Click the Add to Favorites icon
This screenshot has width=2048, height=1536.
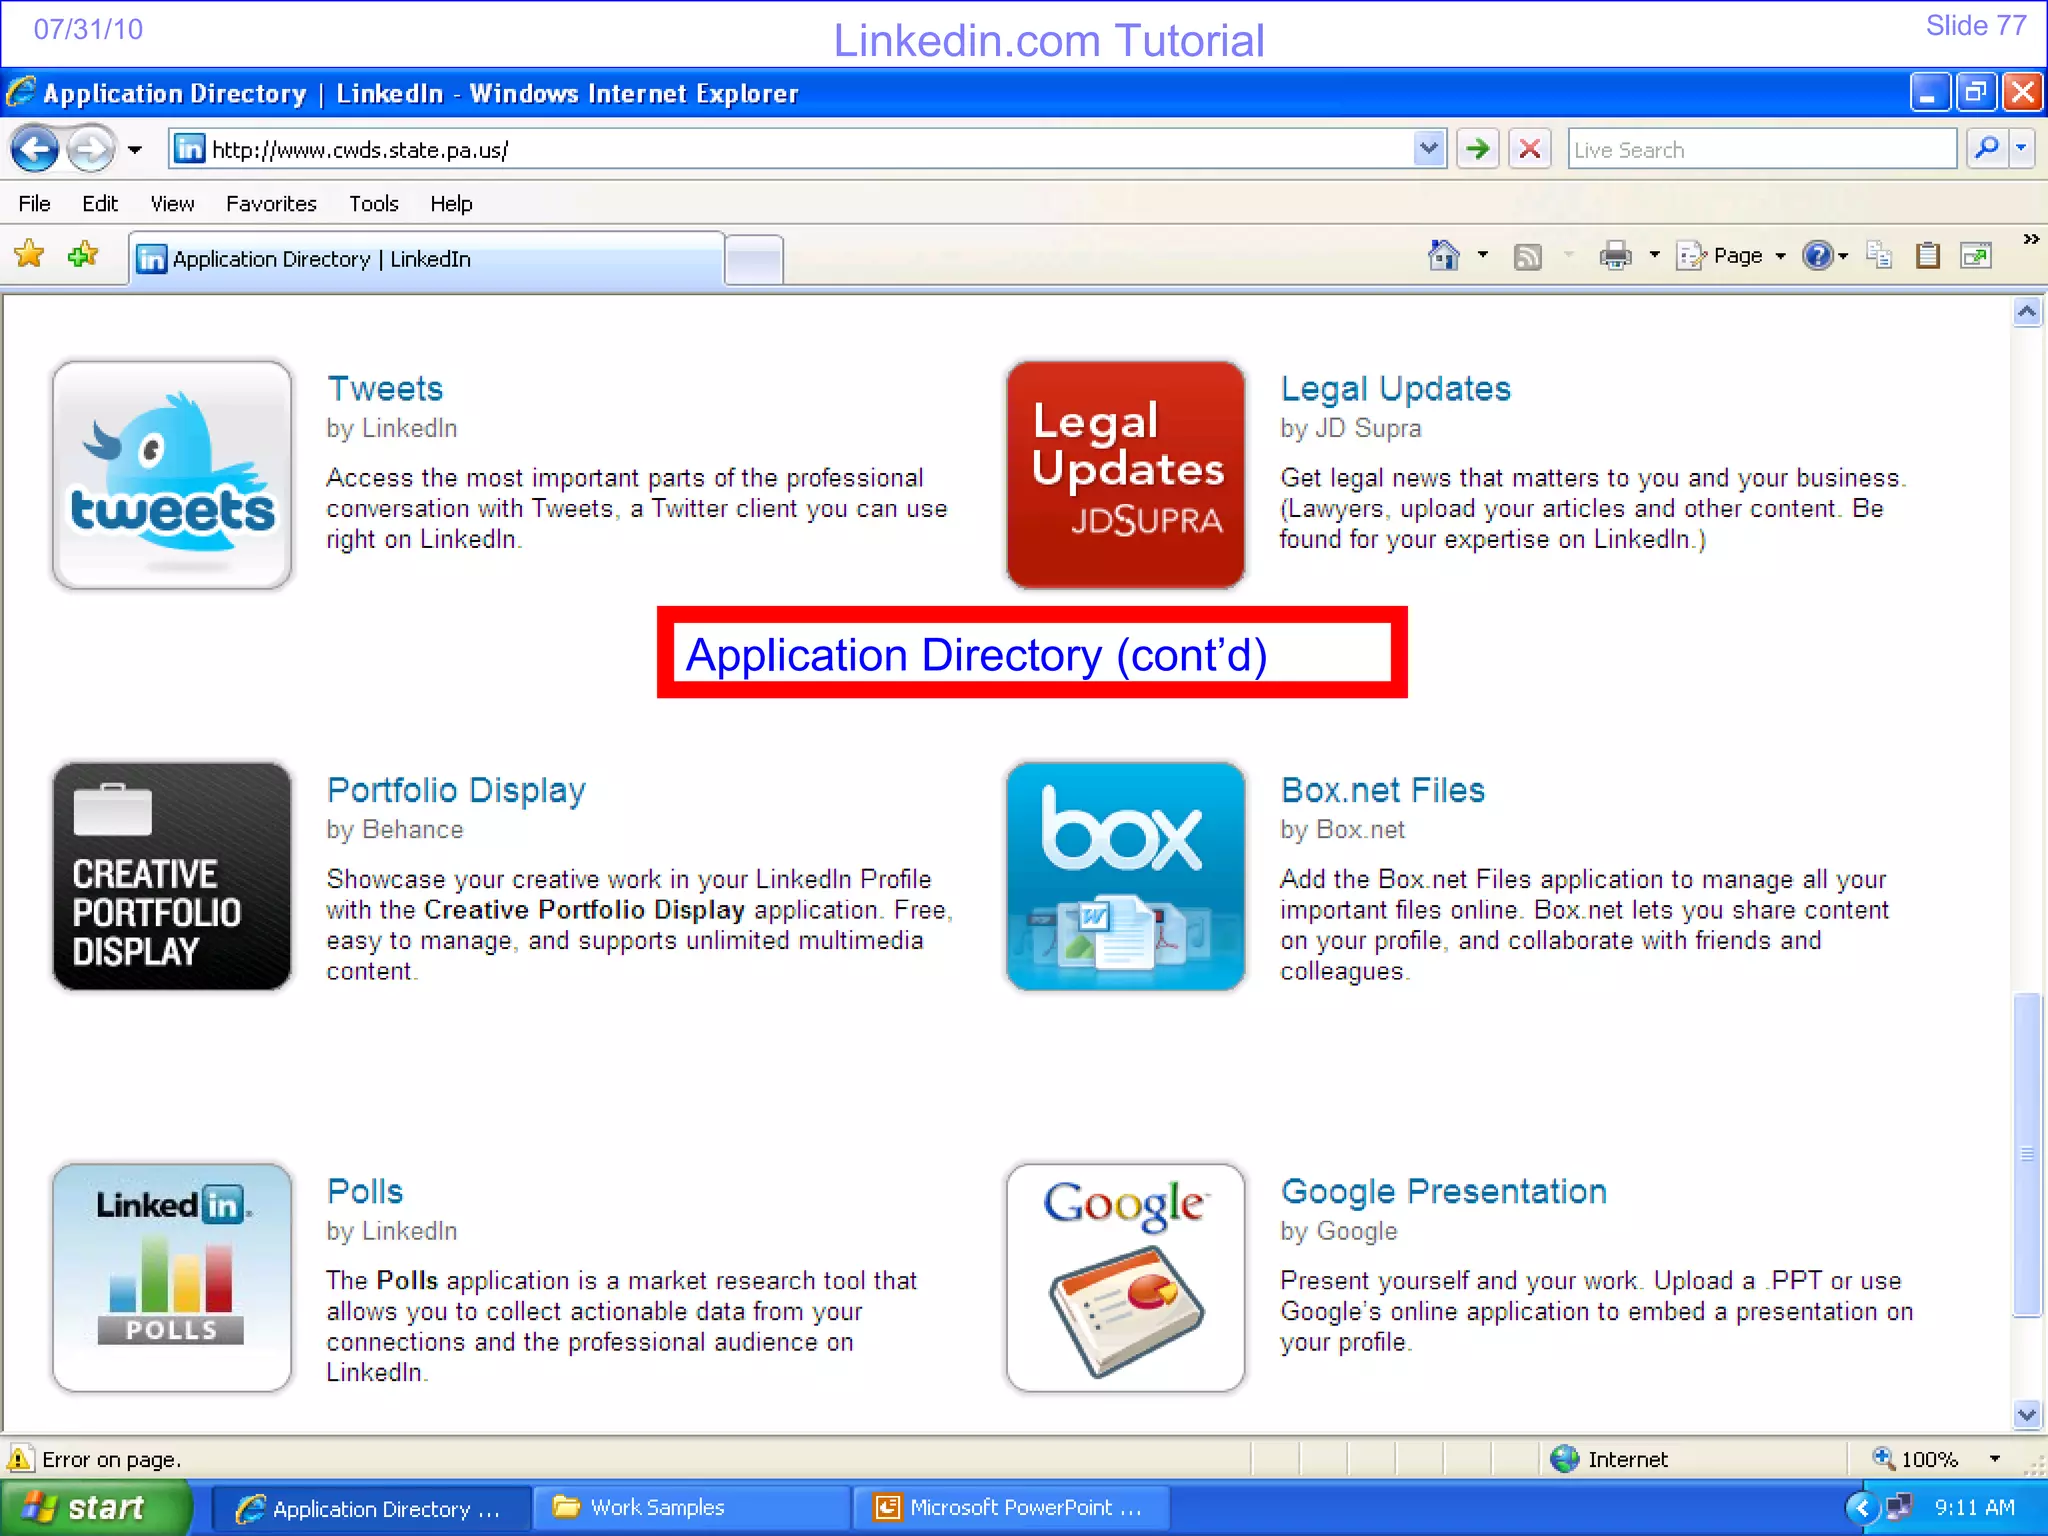83,255
